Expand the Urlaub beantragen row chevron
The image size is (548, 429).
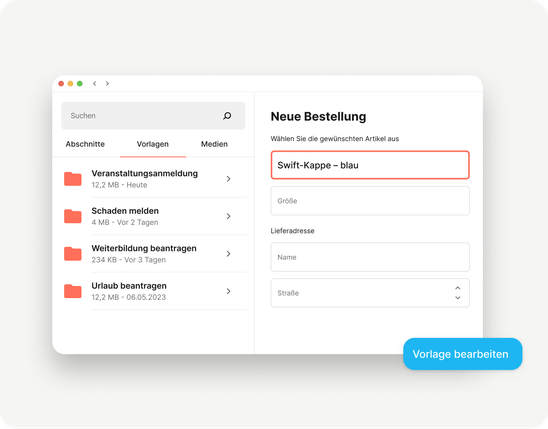[x=229, y=291]
